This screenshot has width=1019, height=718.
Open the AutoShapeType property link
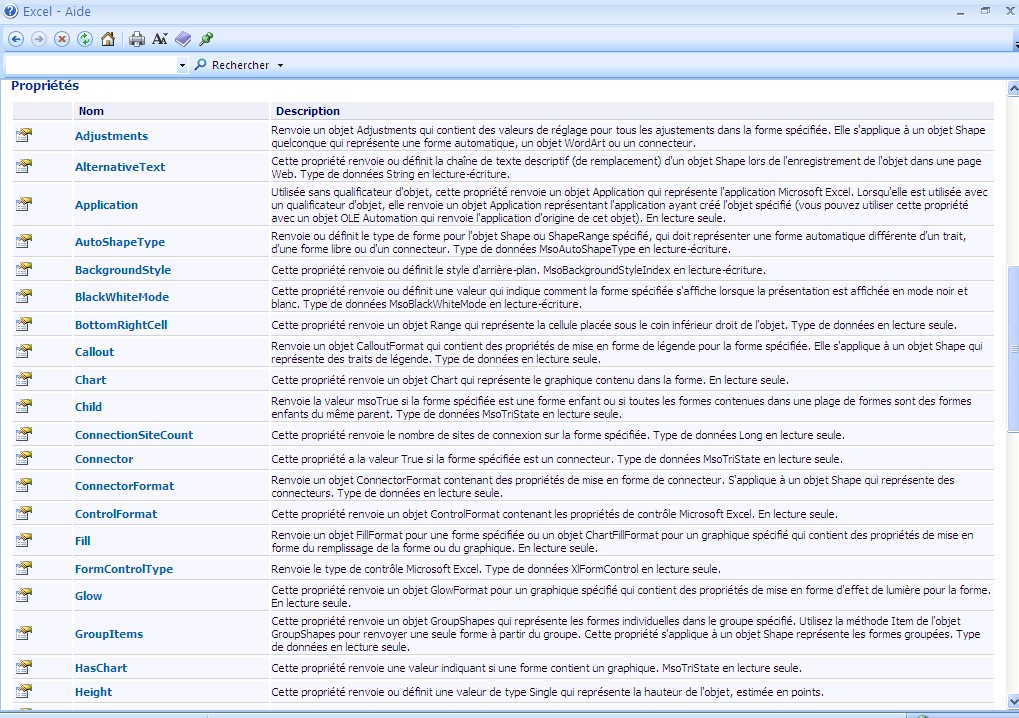pyautogui.click(x=120, y=242)
